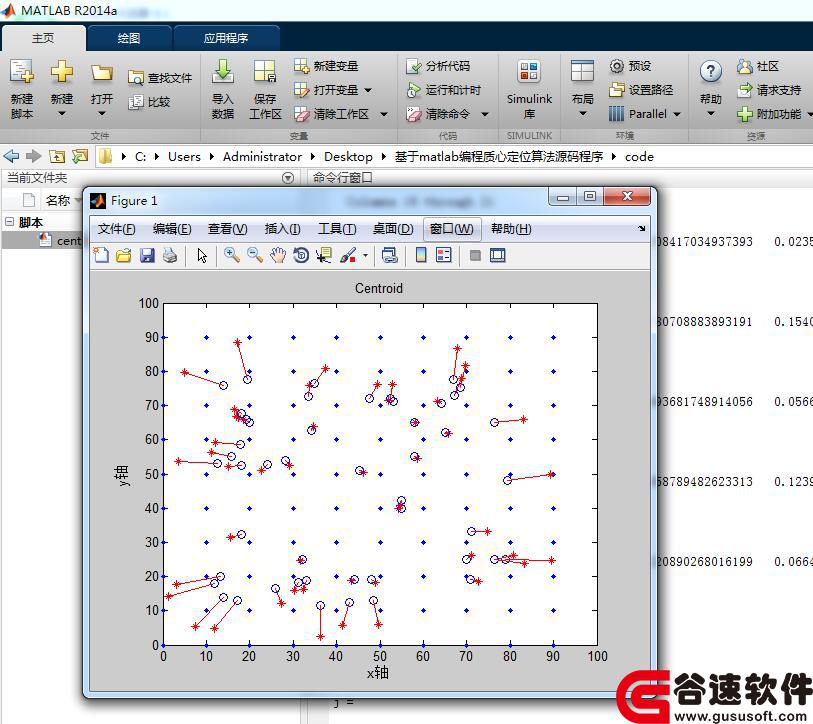Select rotate 3D tool

point(301,255)
